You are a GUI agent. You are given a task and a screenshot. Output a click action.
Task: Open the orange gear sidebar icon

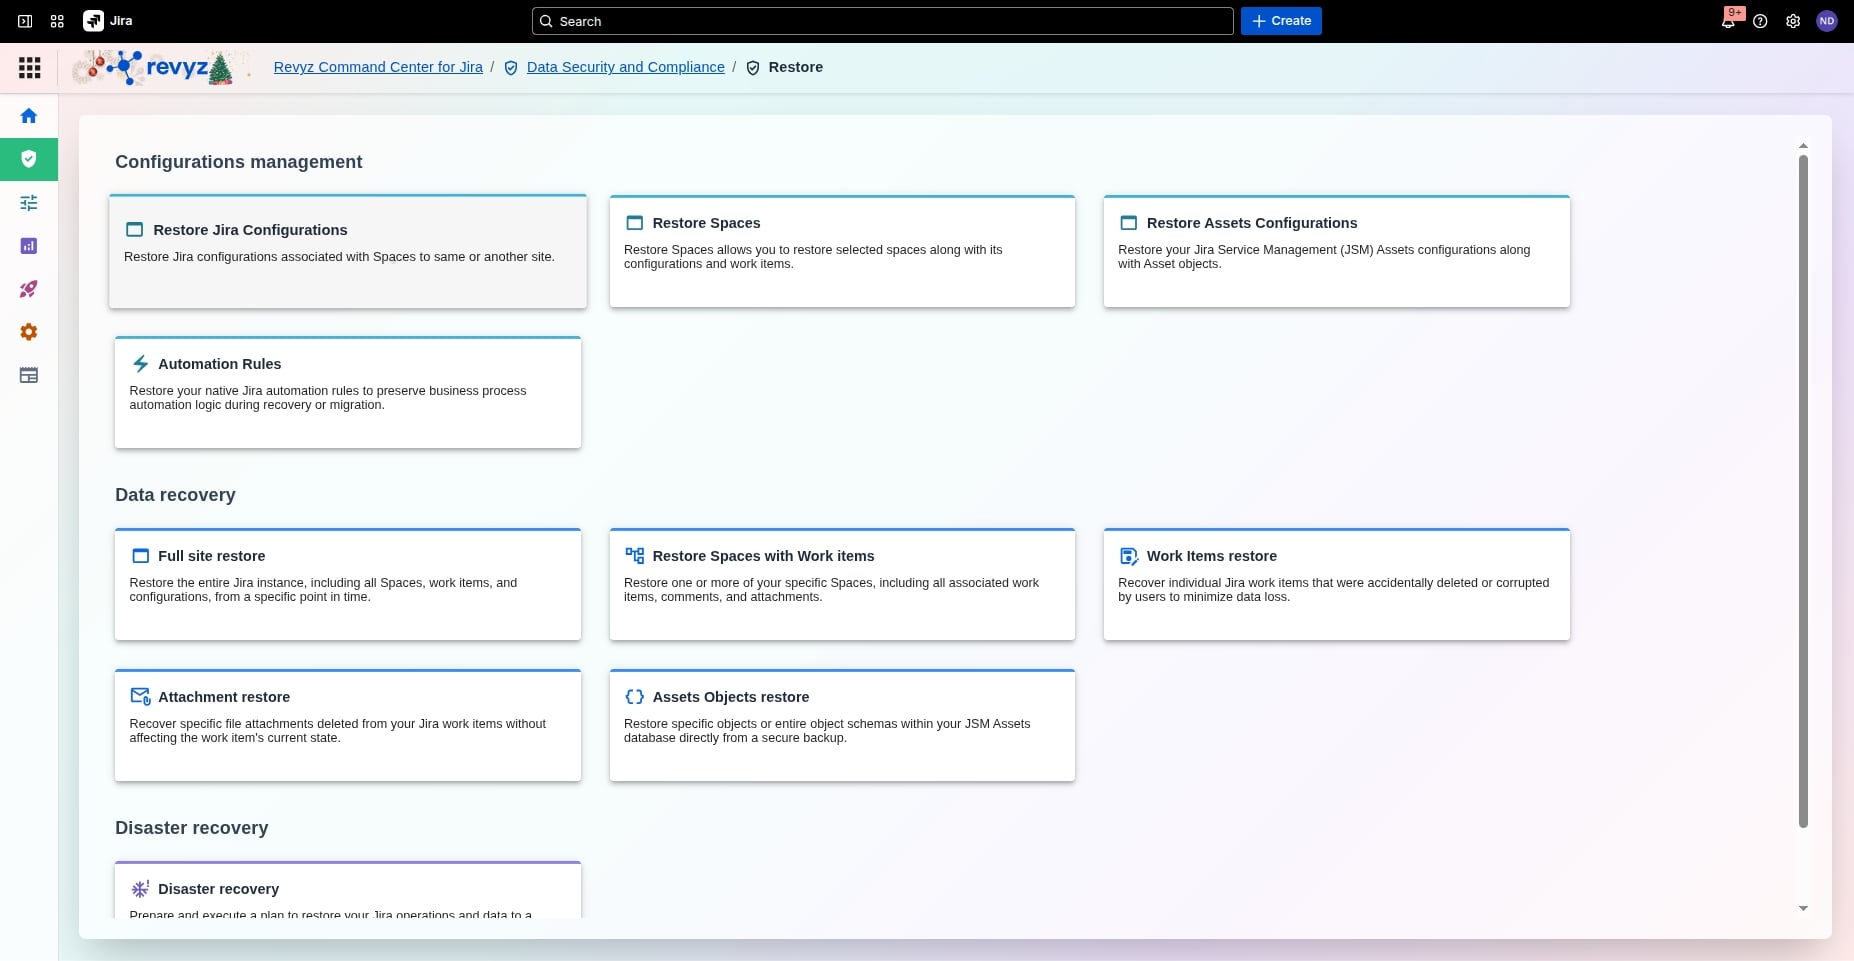tap(29, 332)
